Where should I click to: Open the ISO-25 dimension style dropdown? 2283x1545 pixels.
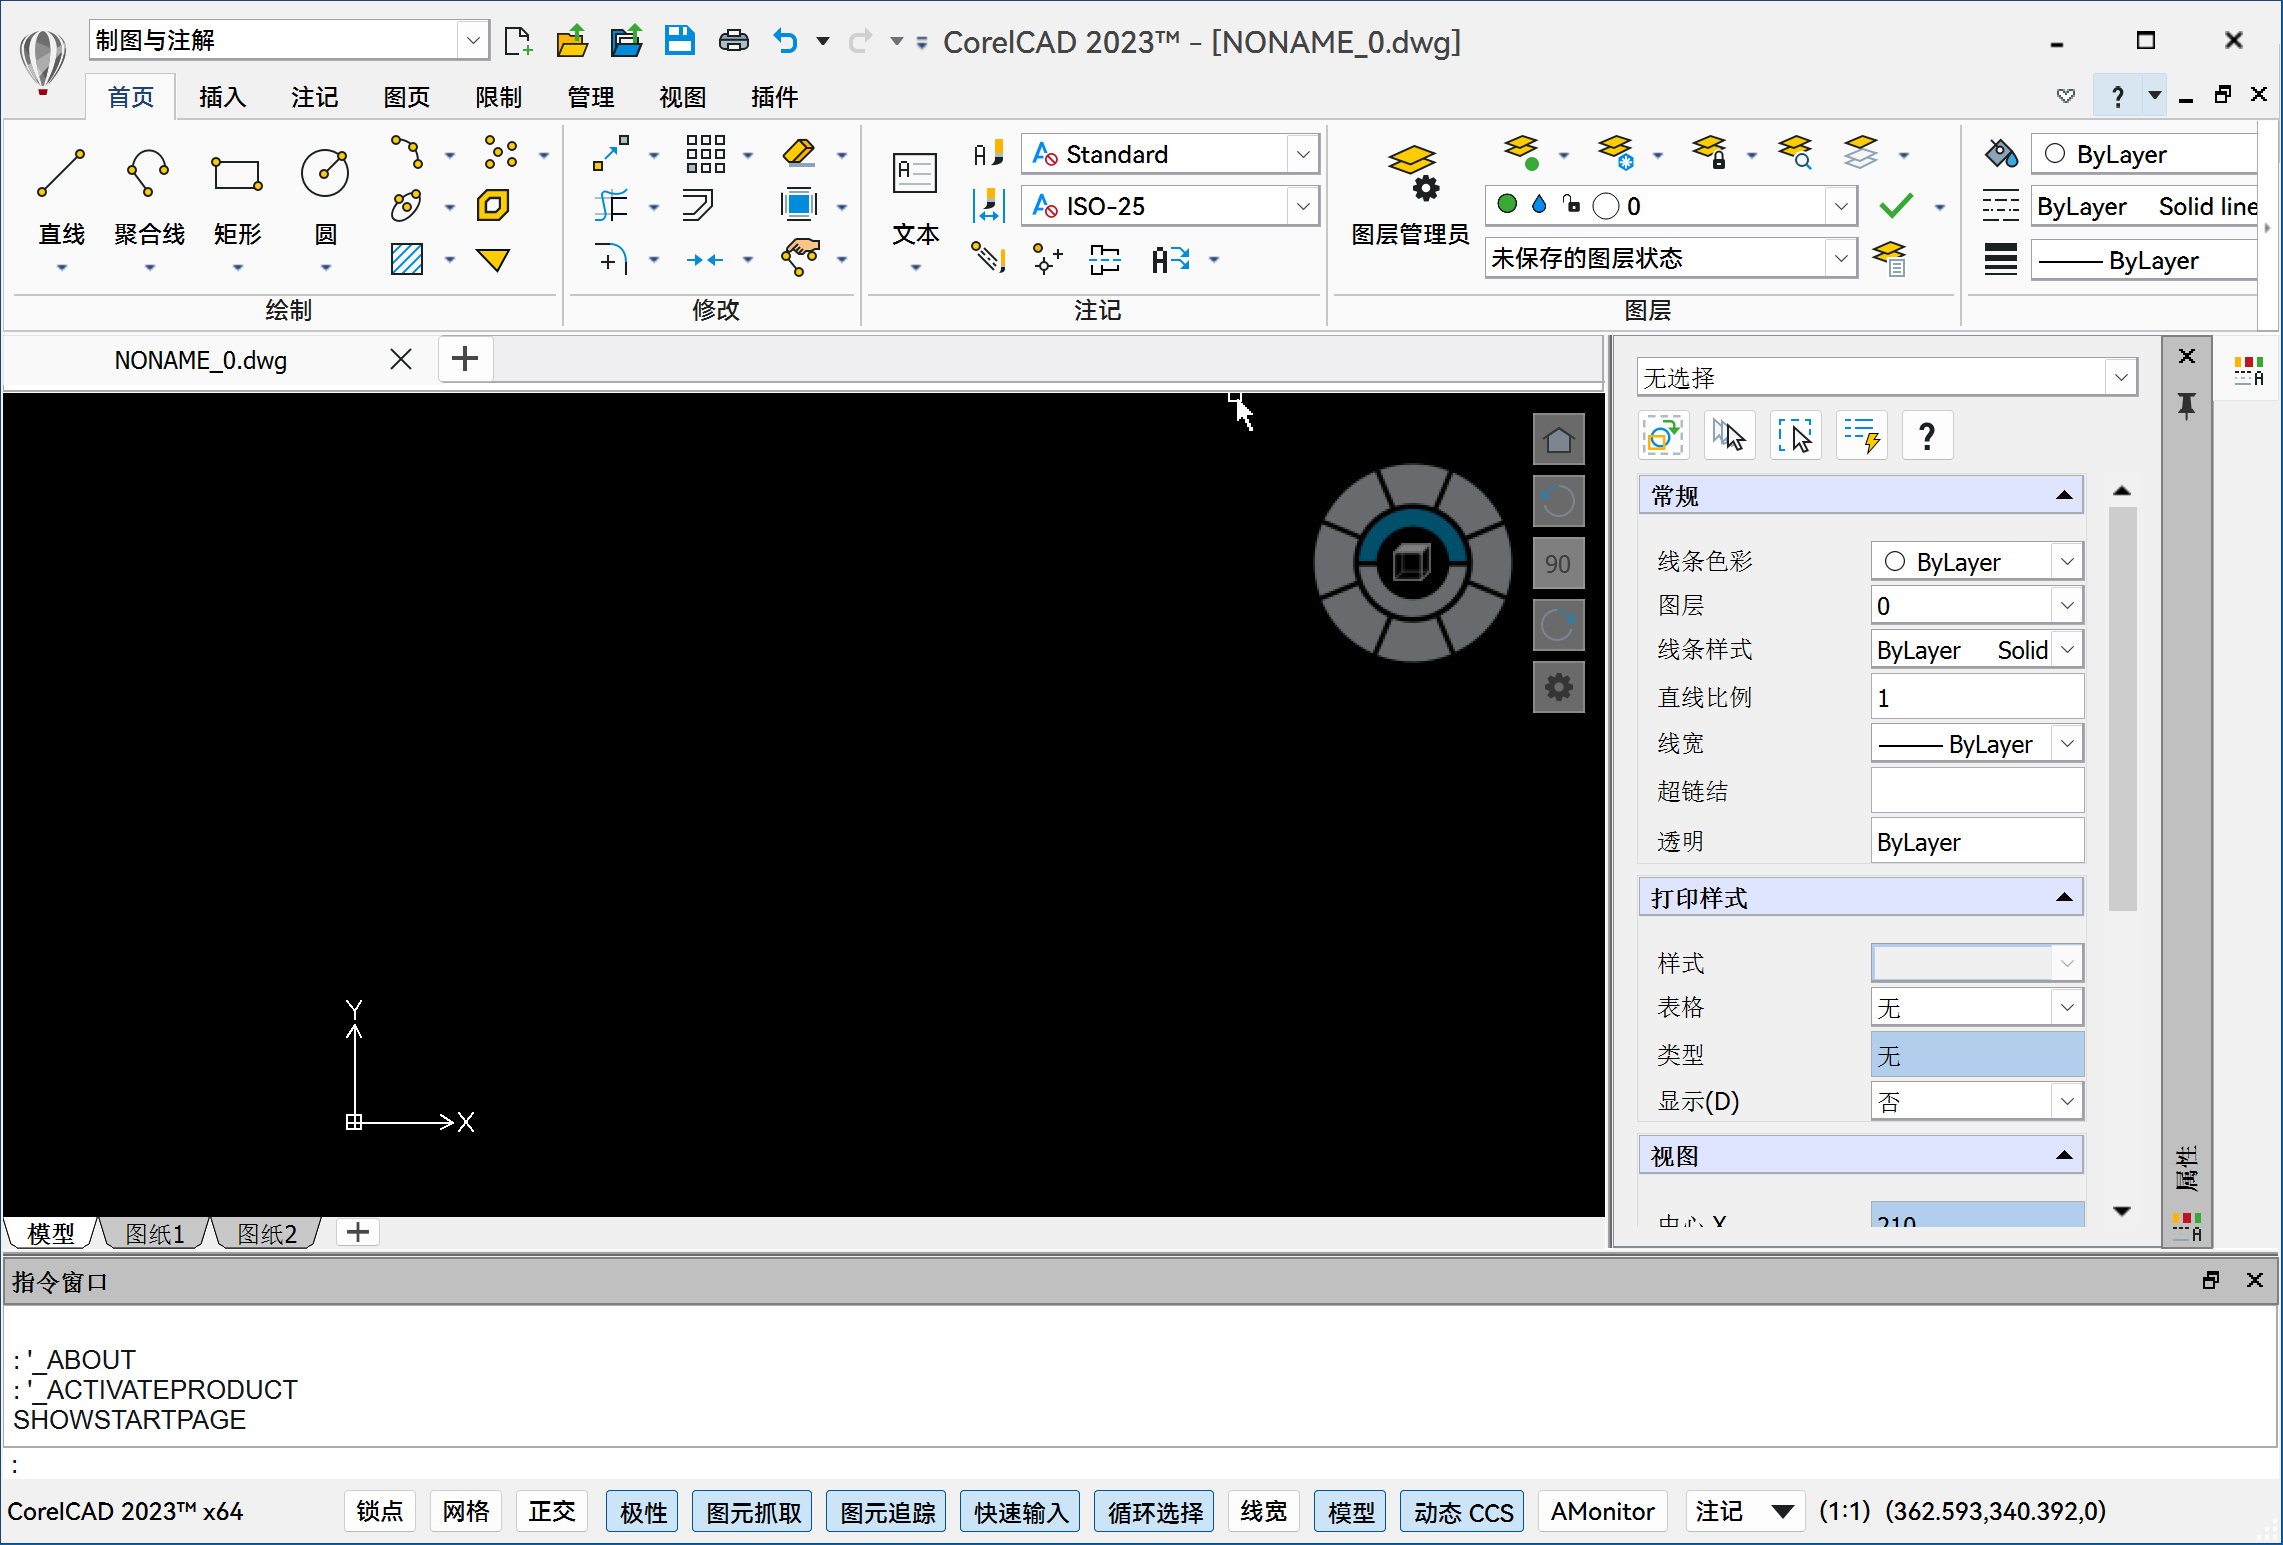click(x=1303, y=205)
